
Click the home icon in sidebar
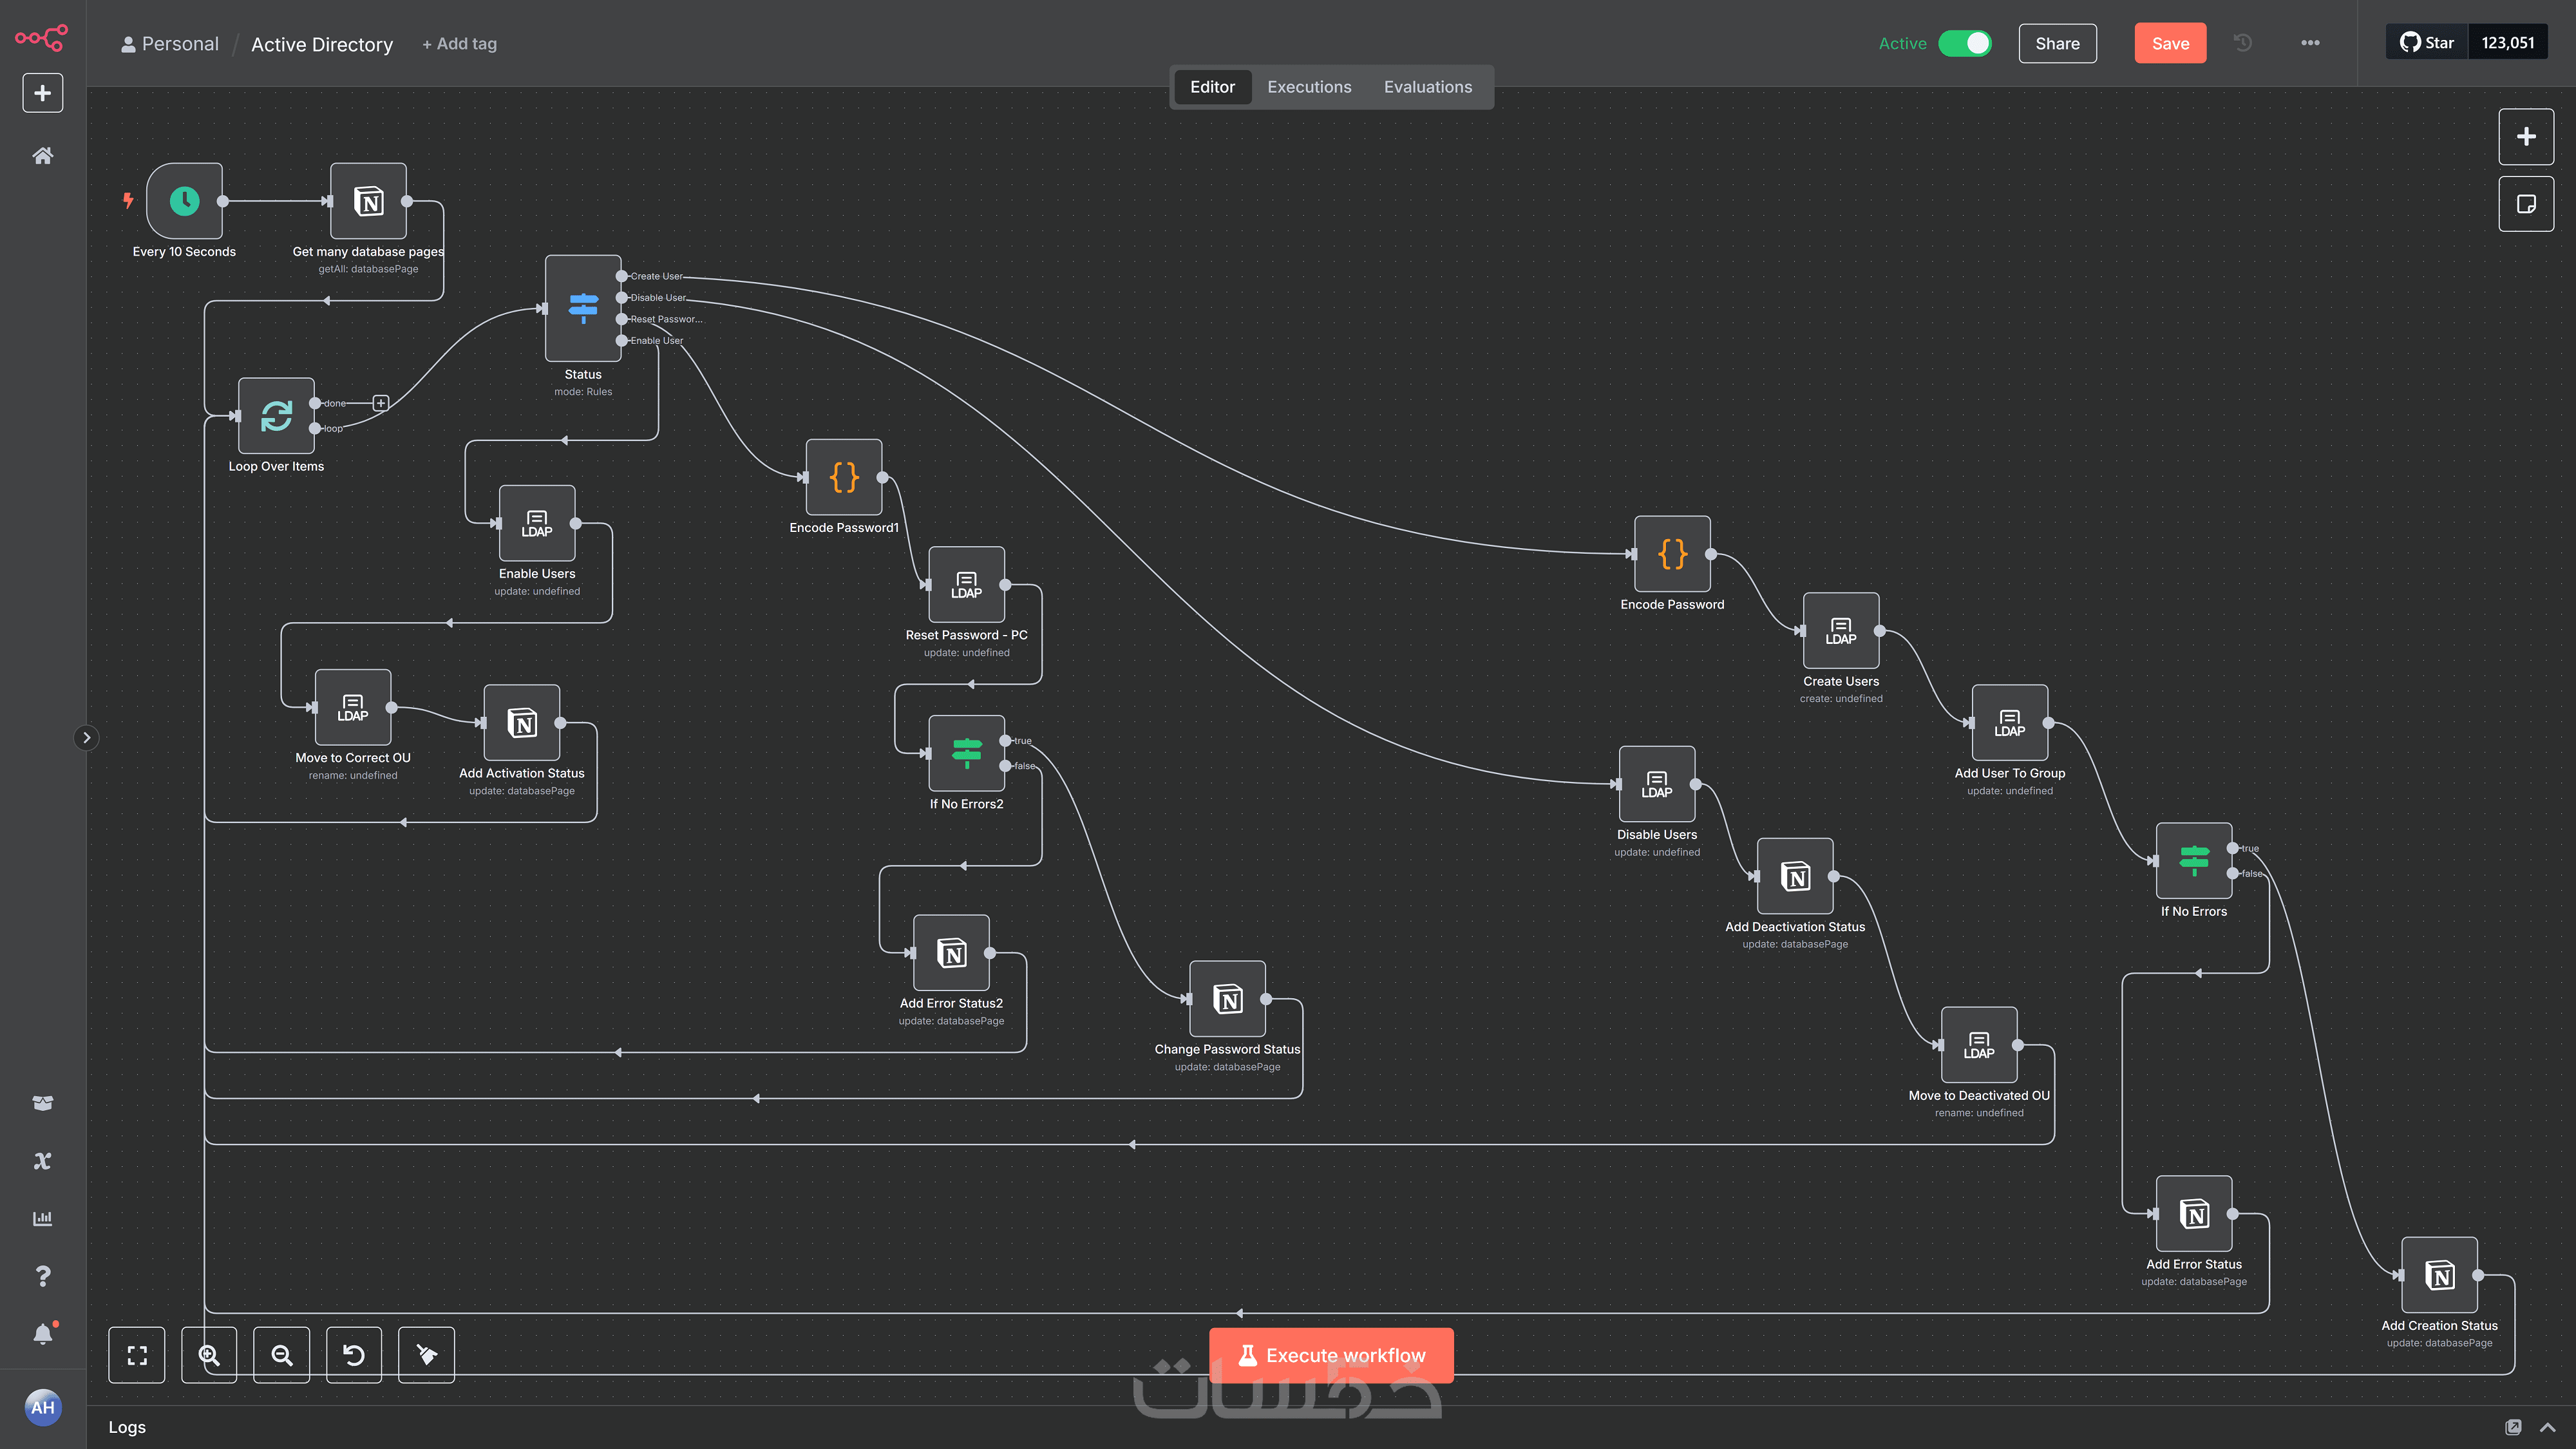coord(42,156)
